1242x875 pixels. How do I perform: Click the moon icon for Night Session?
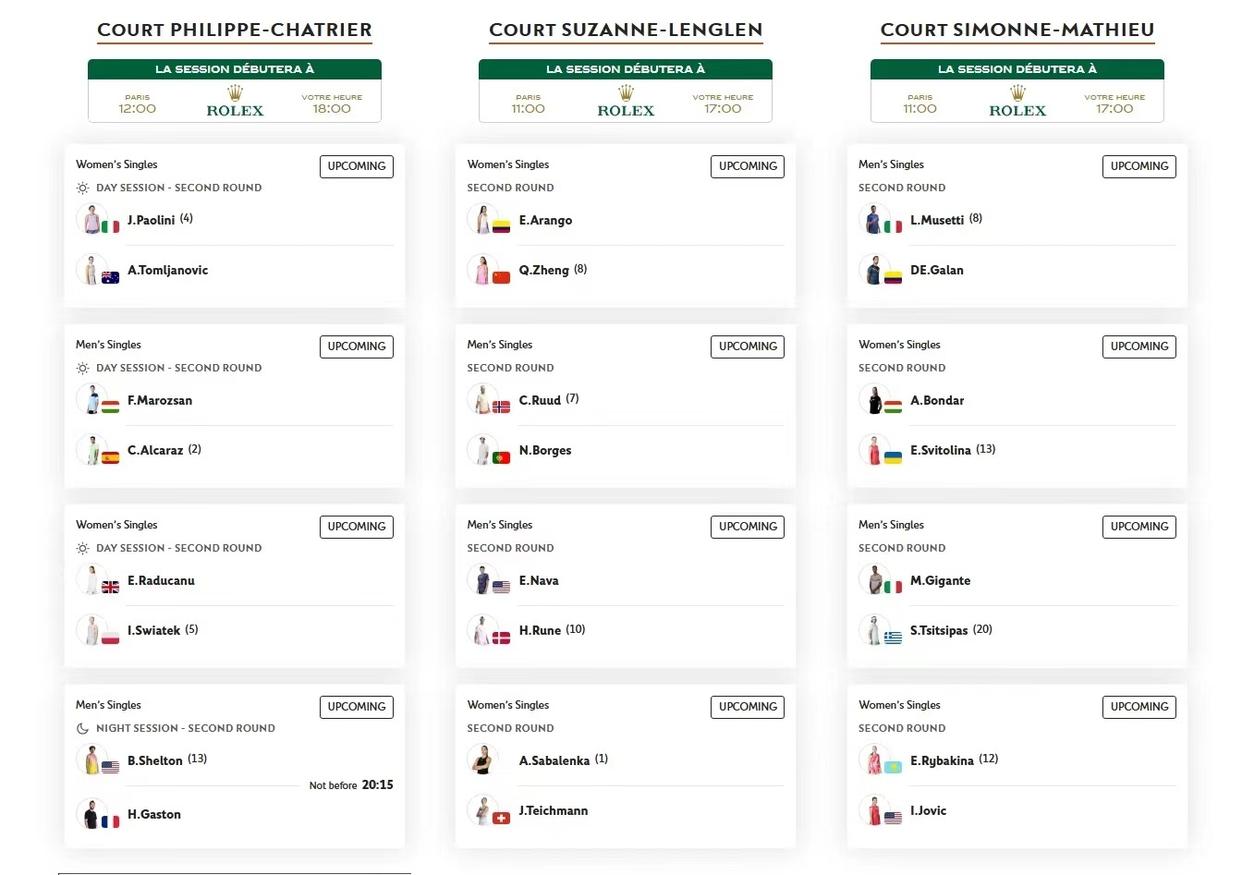click(x=83, y=728)
